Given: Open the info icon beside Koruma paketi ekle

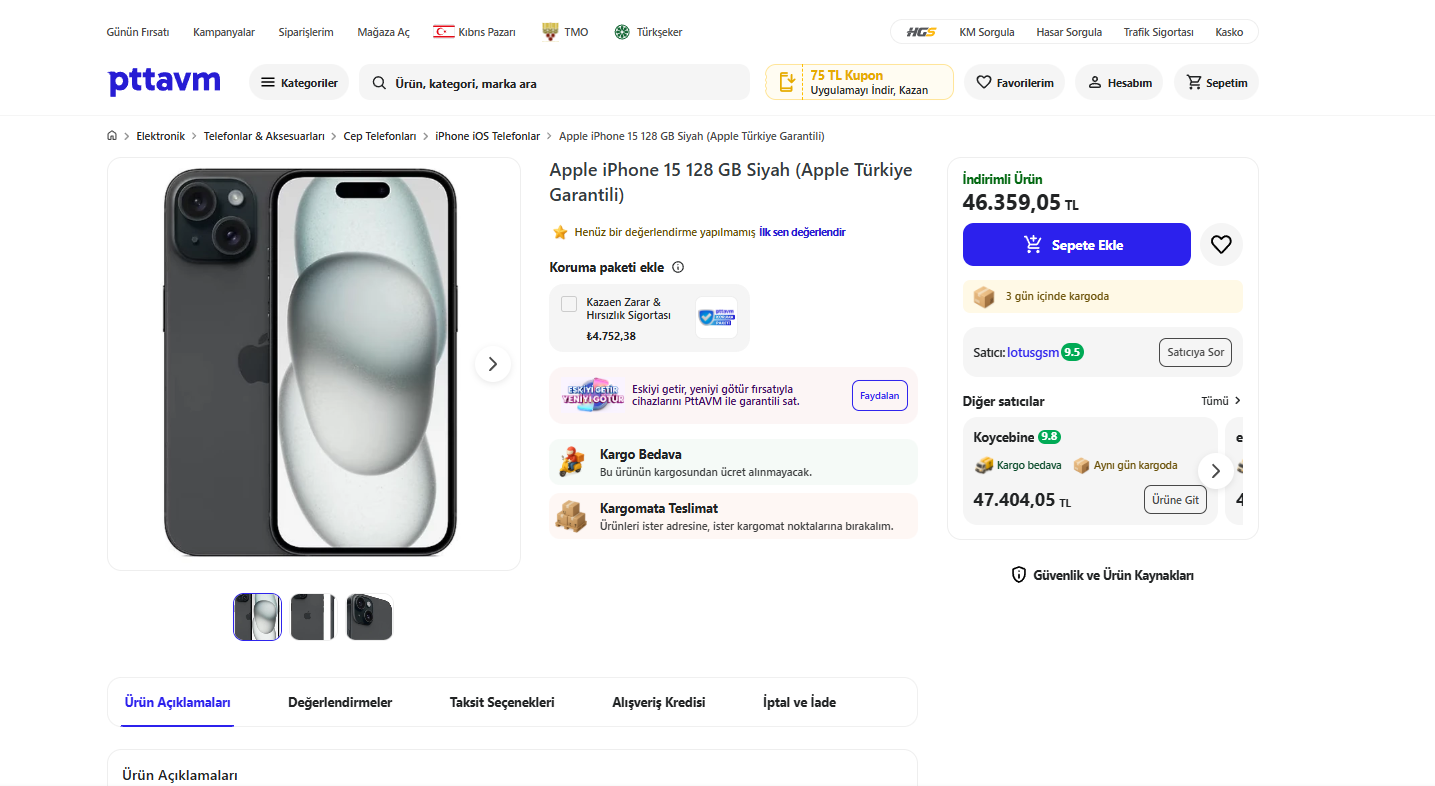Looking at the screenshot, I should click(678, 267).
